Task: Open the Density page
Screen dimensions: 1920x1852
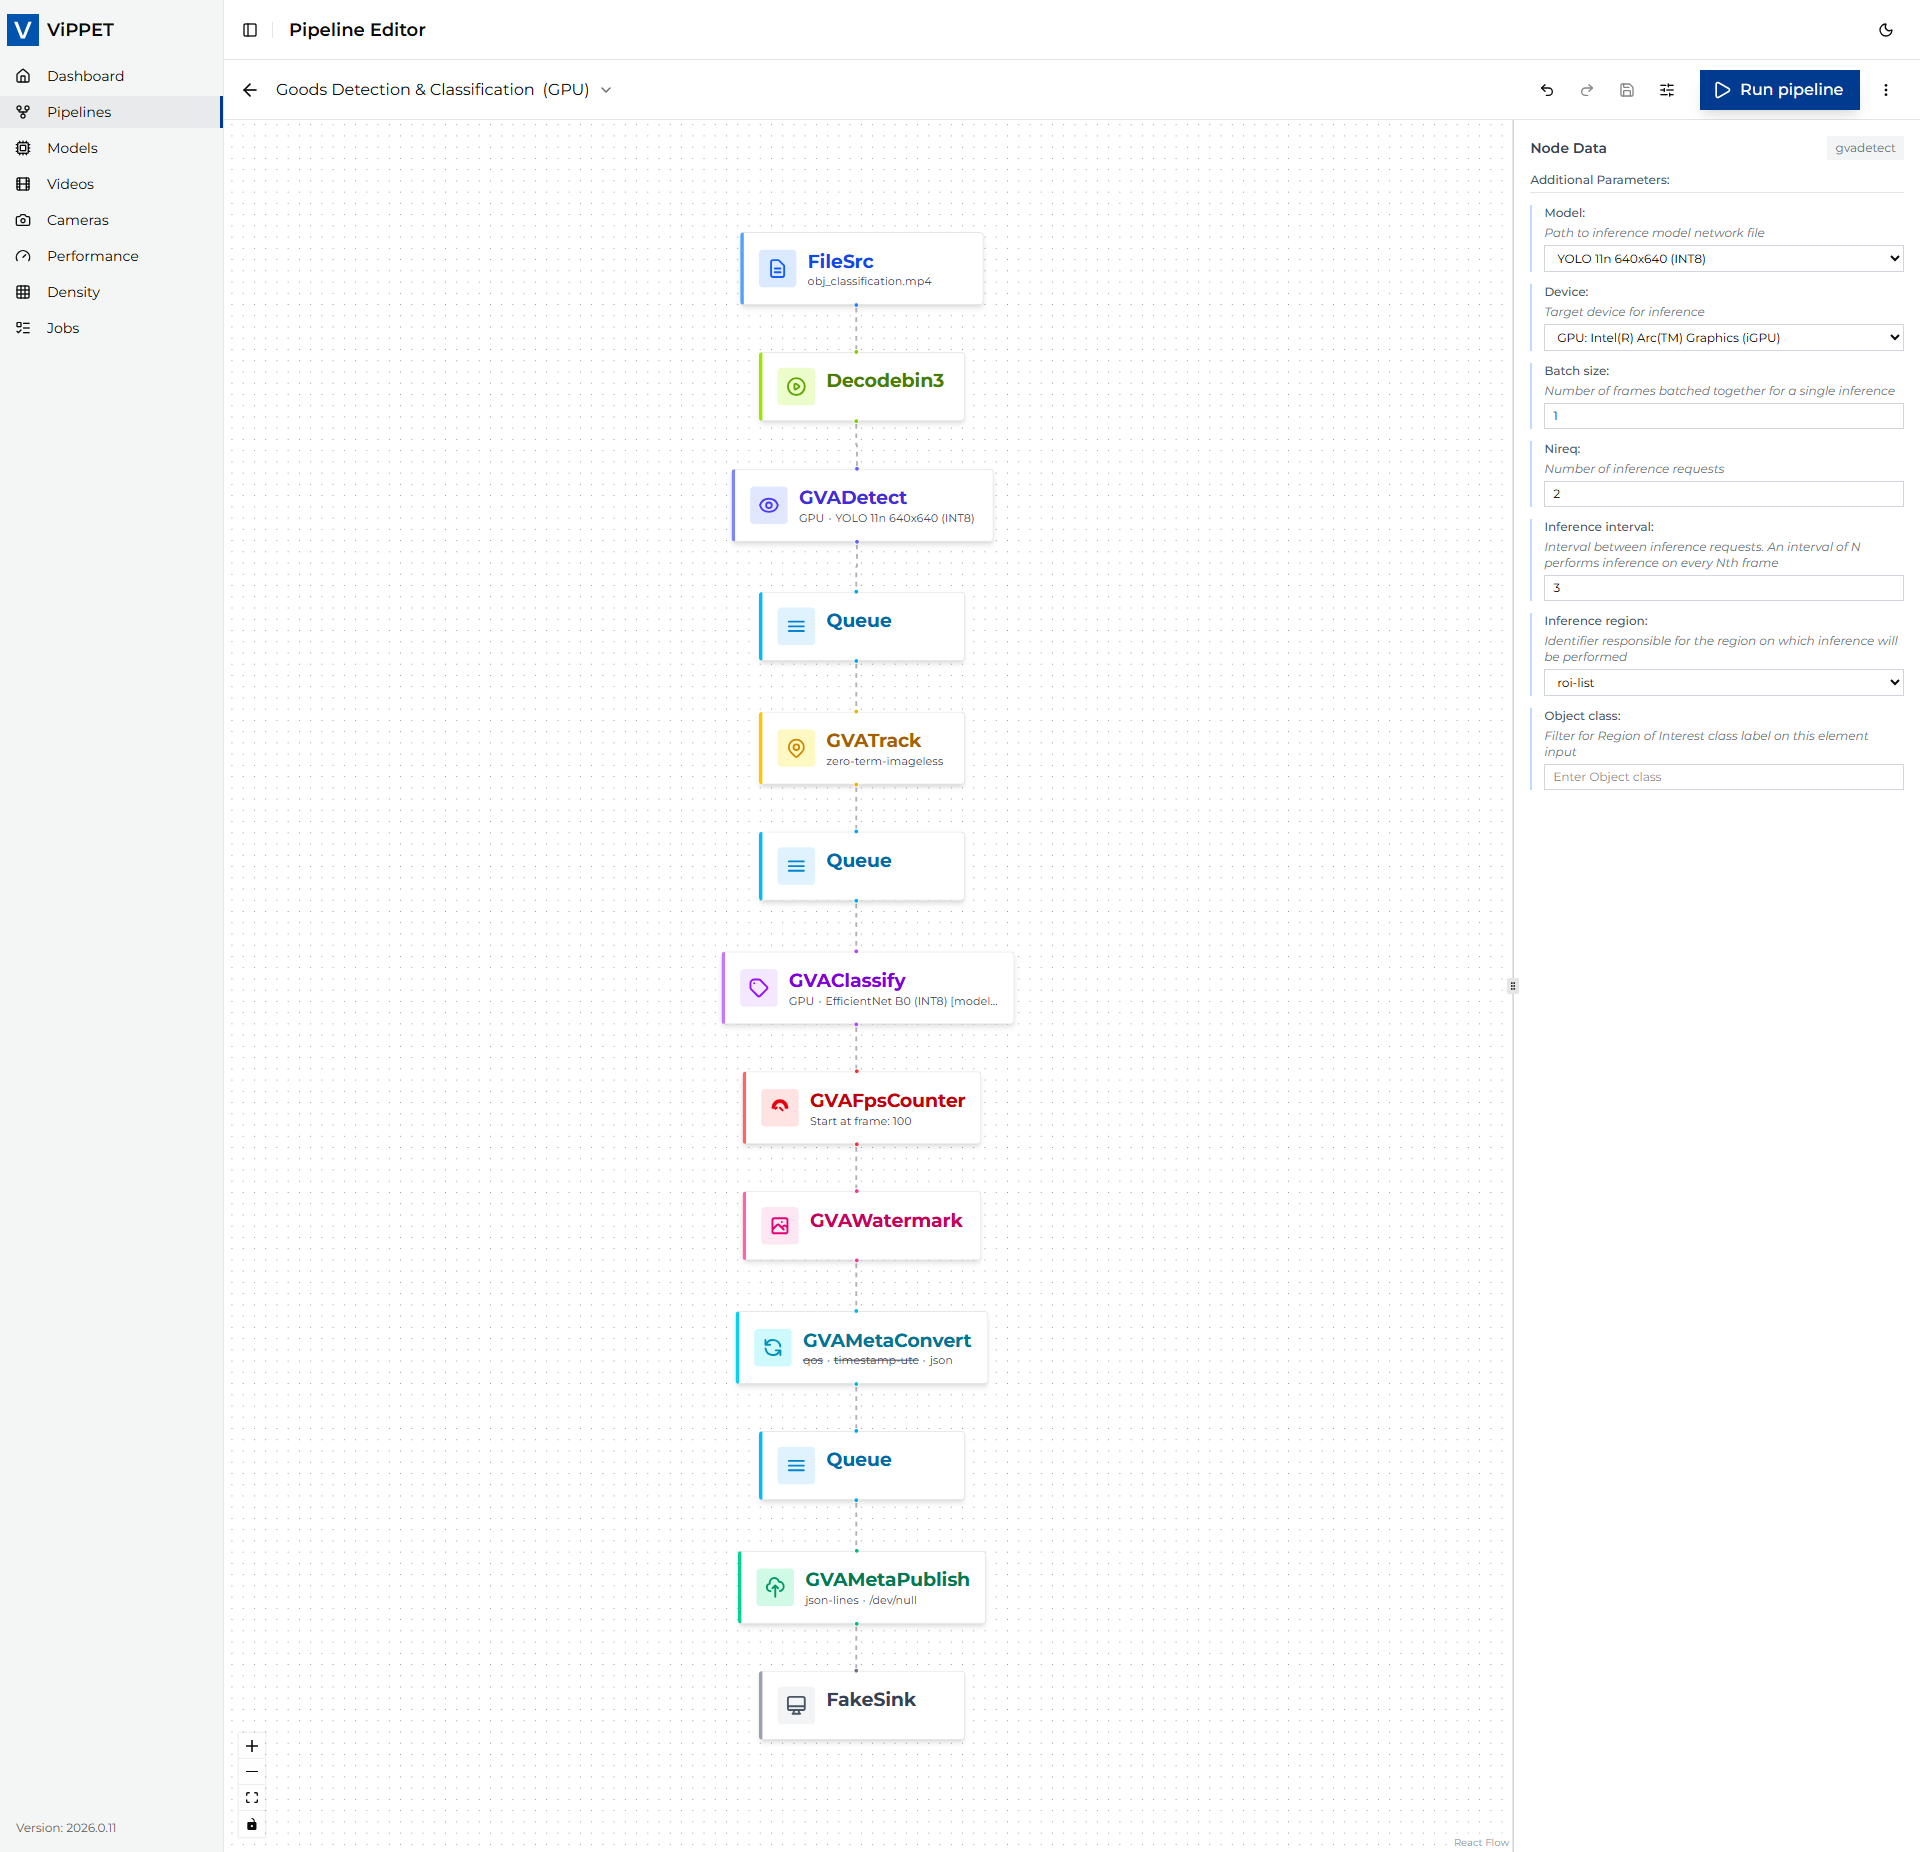Action: pyautogui.click(x=110, y=292)
